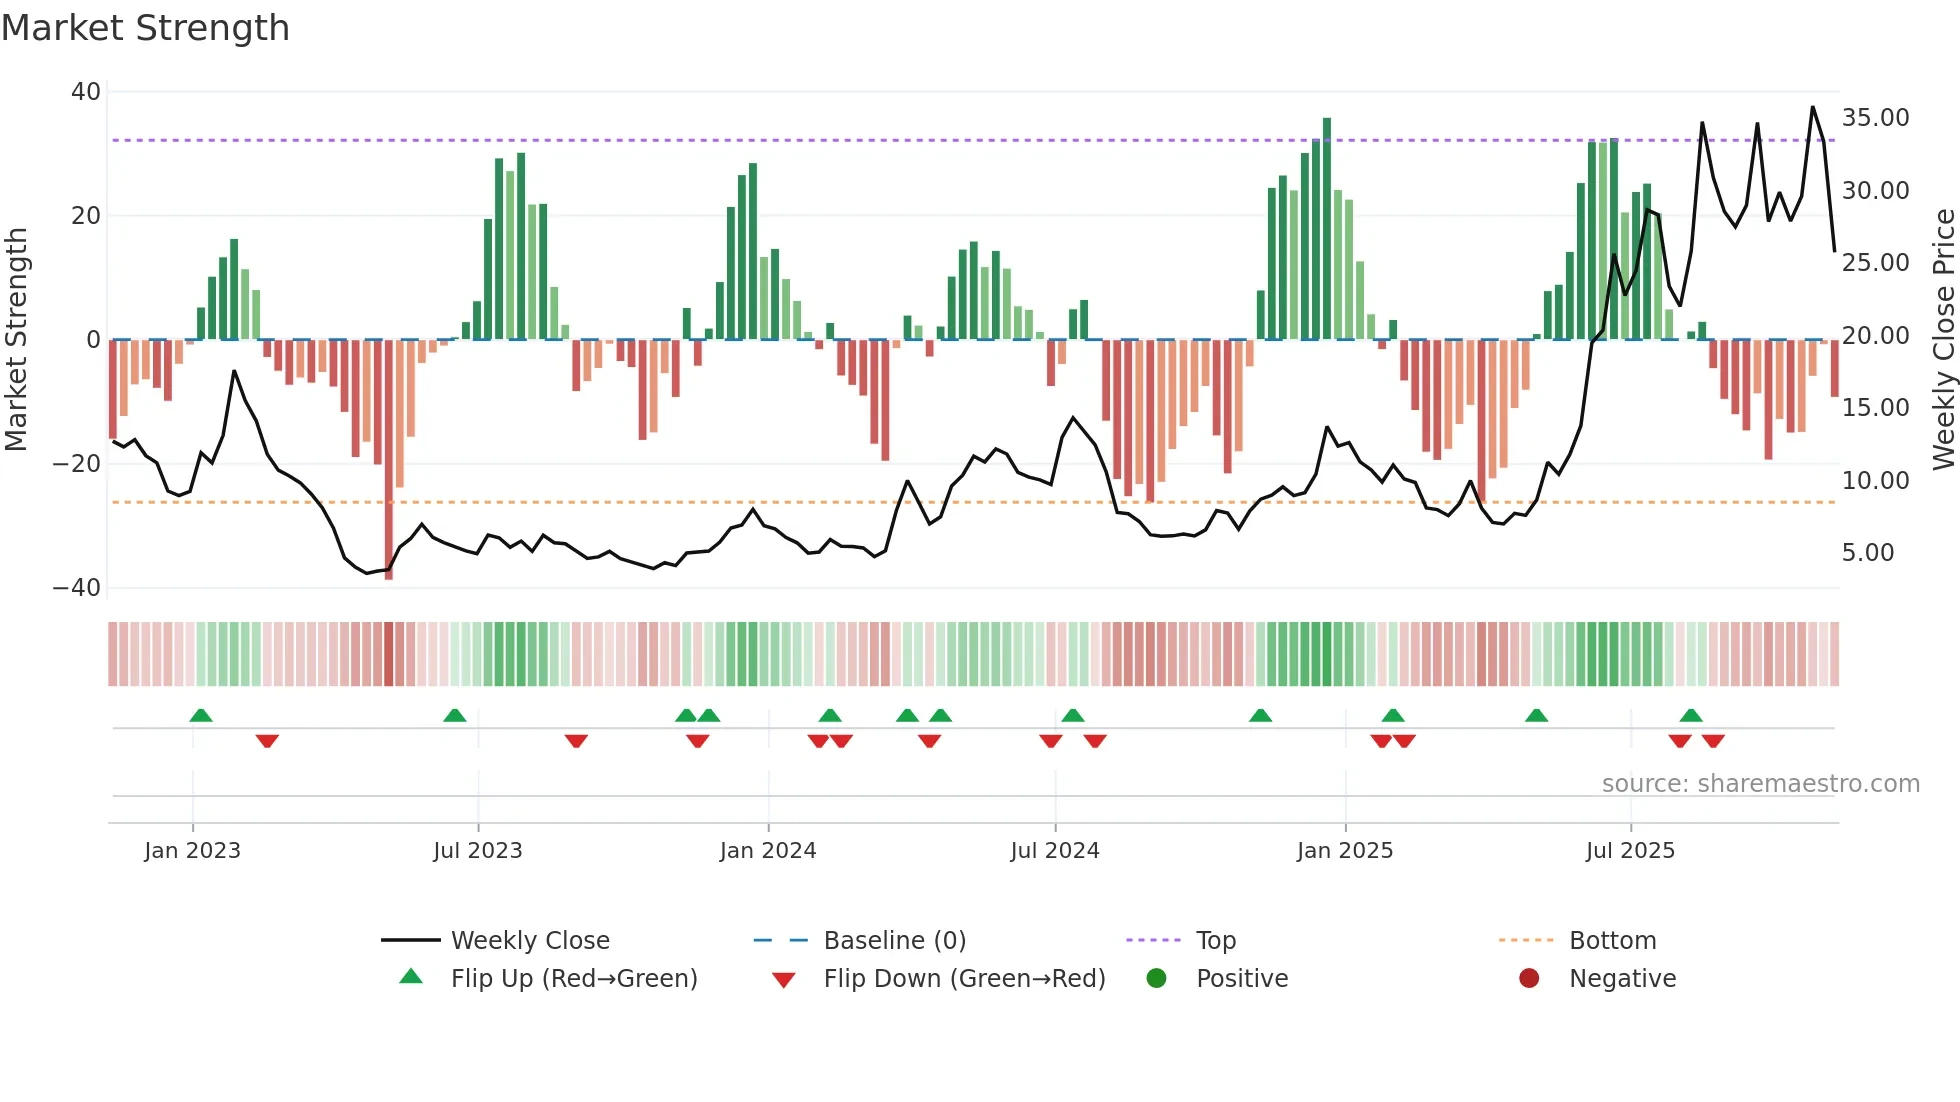Click the Weekly Close Price axis title
1960x1102 pixels.
(1943, 339)
